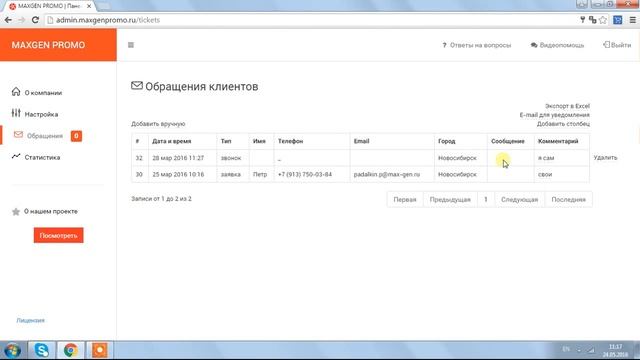Click the key icon in address bar

click(582, 20)
